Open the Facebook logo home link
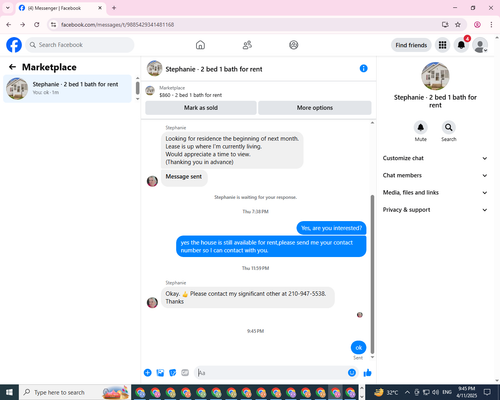Viewport: 500px width, 400px height. (14, 45)
